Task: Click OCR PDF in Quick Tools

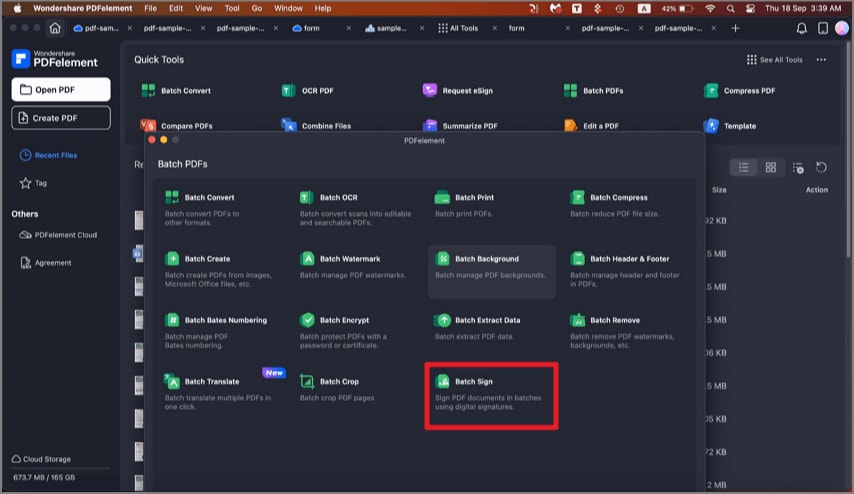Action: (308, 90)
